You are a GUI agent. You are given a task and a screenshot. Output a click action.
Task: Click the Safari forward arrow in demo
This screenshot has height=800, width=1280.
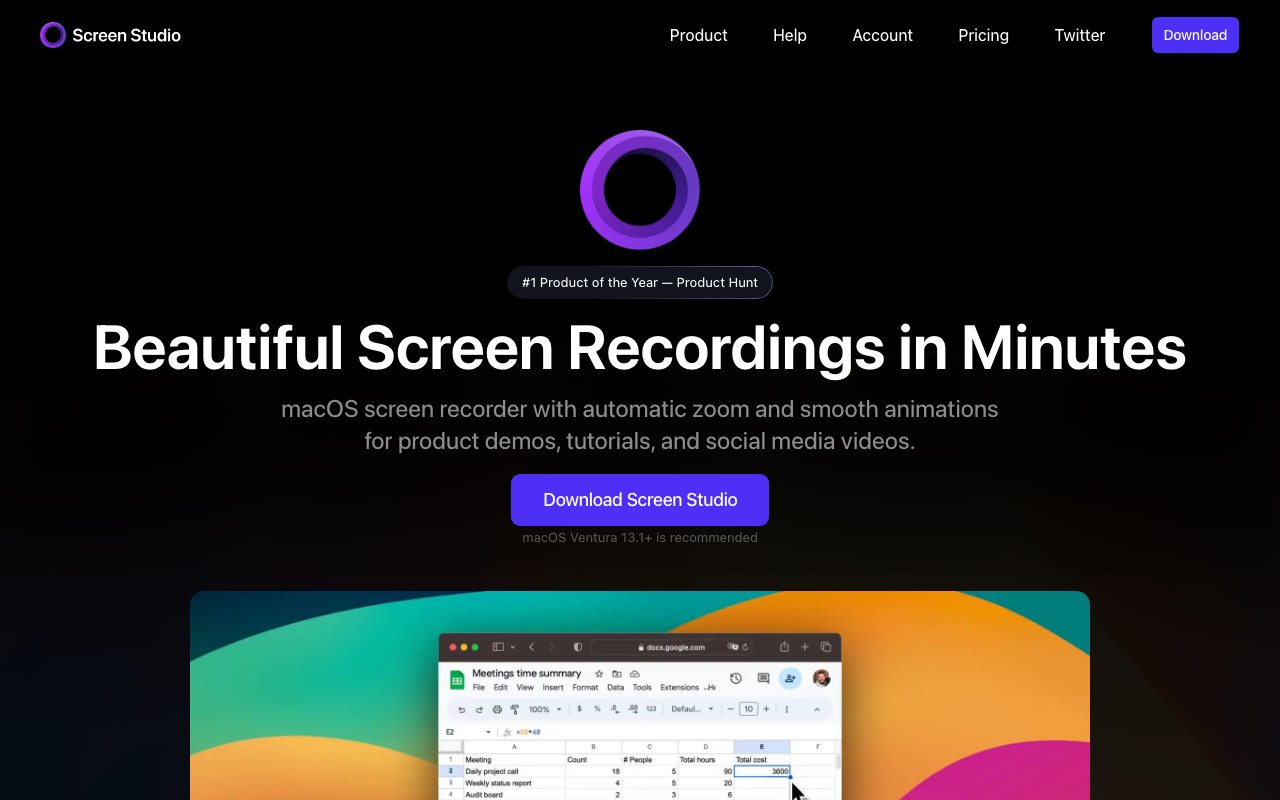(x=551, y=647)
